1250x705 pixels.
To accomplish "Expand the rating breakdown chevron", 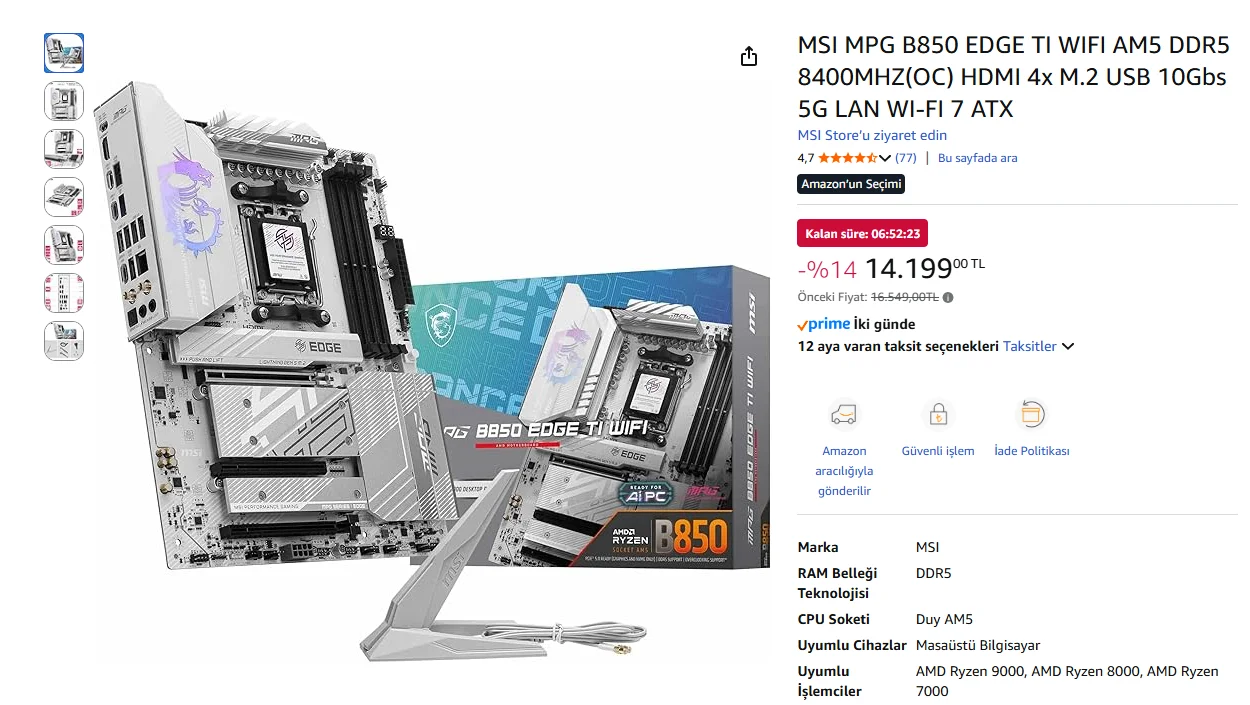I will click(x=885, y=158).
